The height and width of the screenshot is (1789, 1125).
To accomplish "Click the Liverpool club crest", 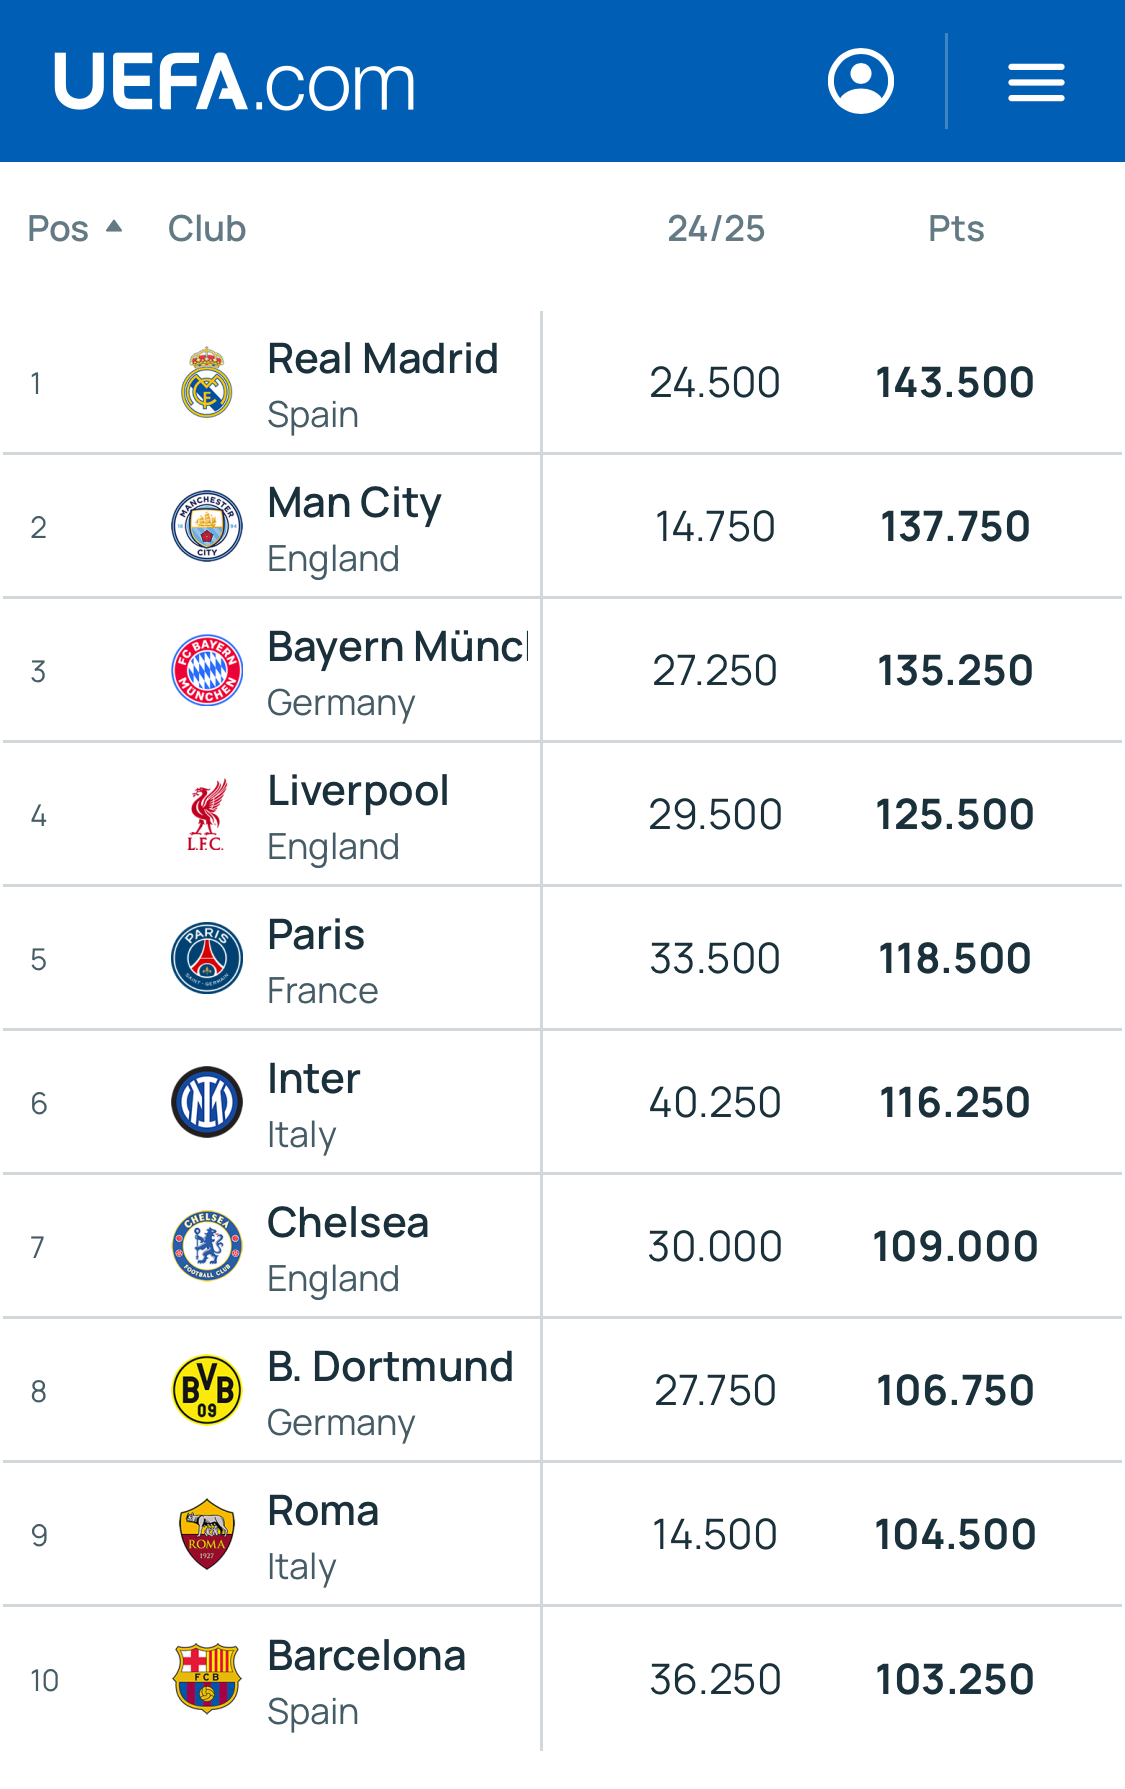I will coord(207,814).
